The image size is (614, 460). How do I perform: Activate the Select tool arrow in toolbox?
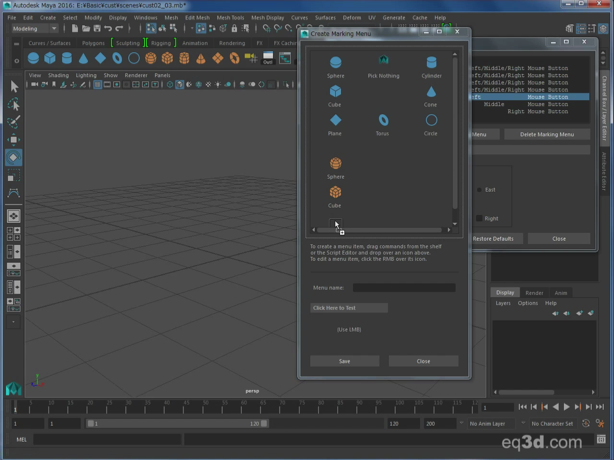point(14,87)
